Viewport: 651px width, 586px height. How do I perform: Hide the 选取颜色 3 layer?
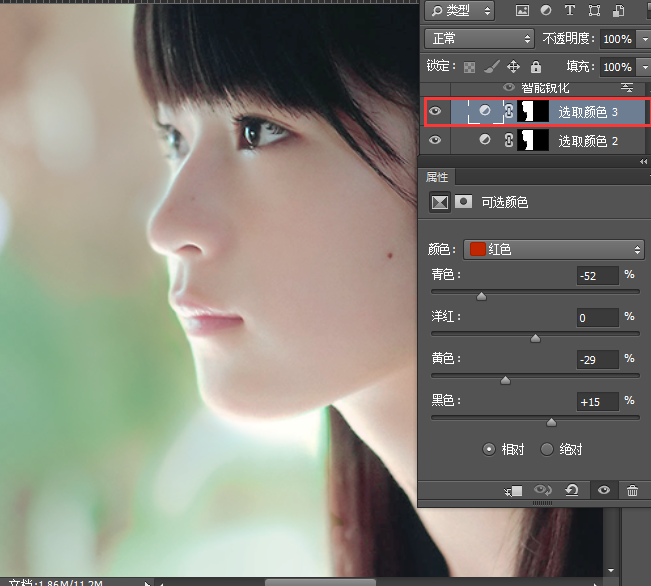[x=435, y=112]
